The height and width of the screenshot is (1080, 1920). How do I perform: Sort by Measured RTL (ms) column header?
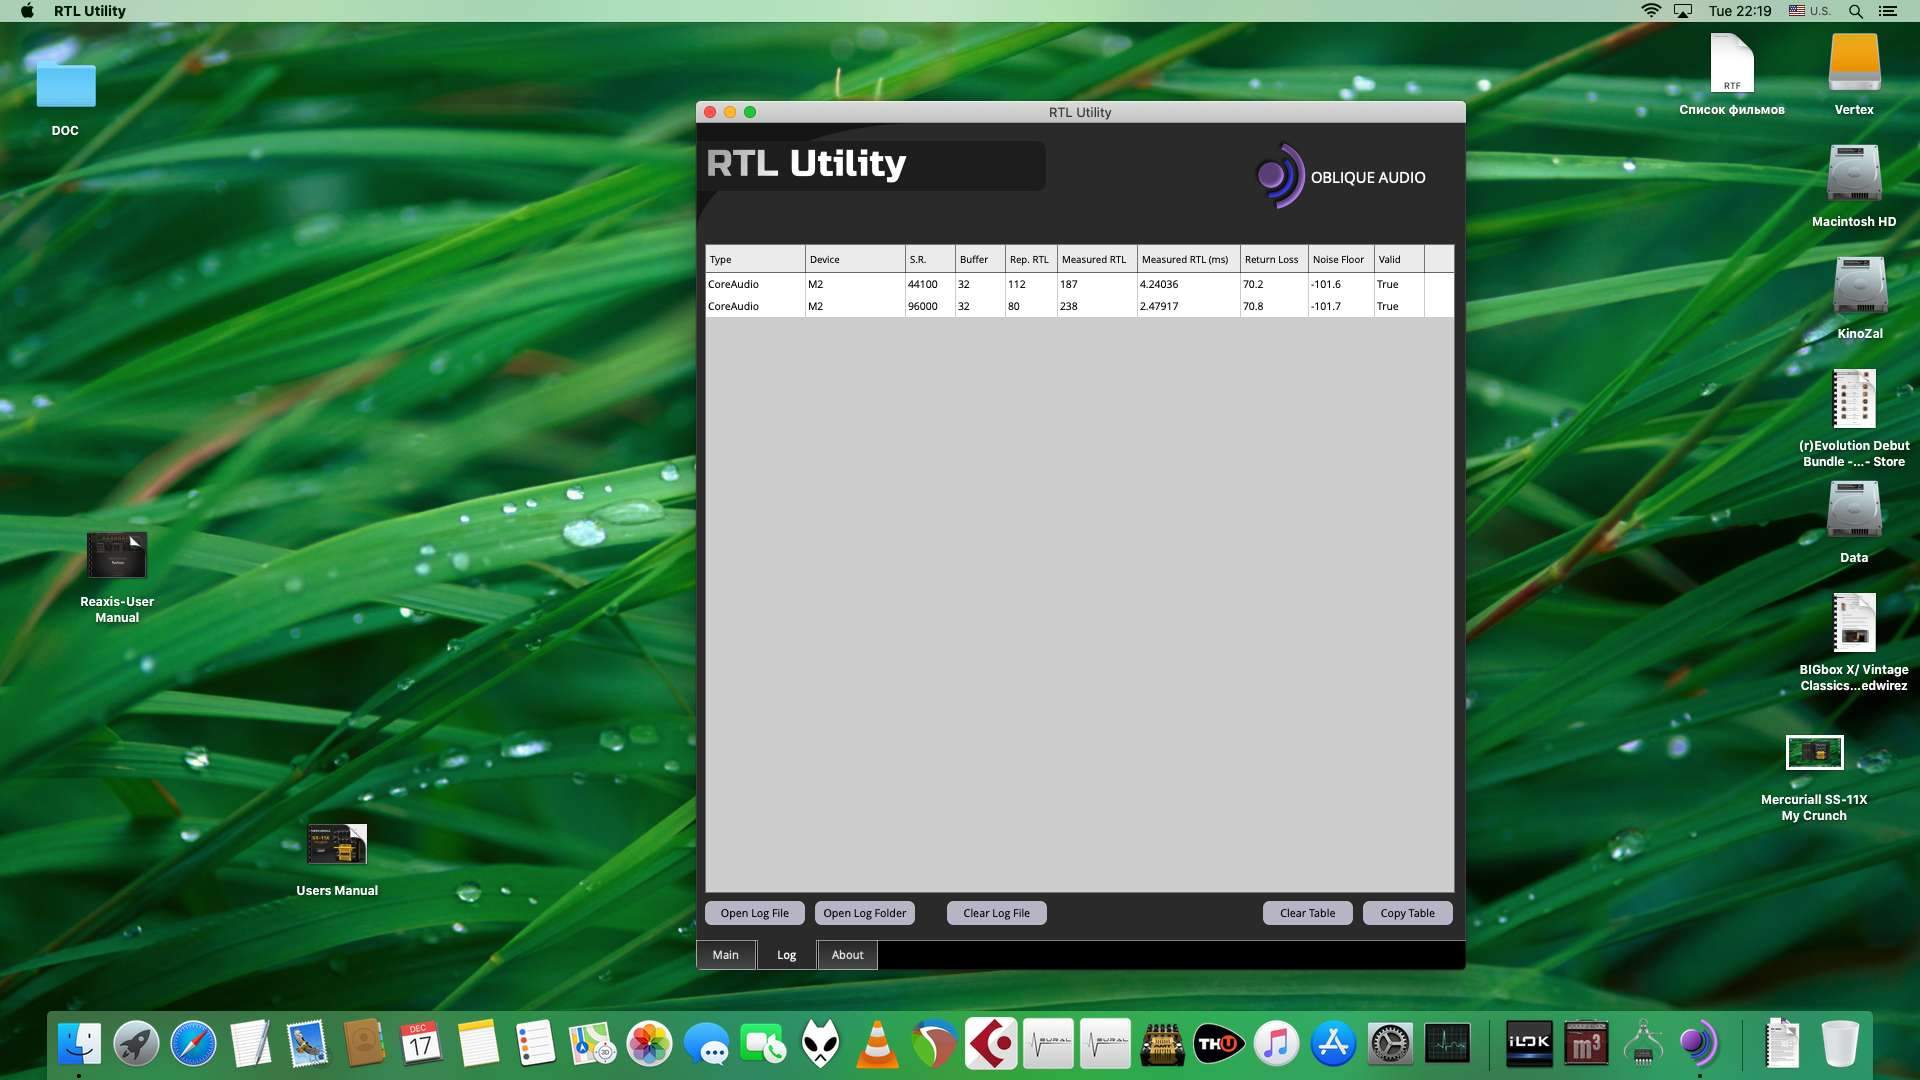click(1185, 259)
